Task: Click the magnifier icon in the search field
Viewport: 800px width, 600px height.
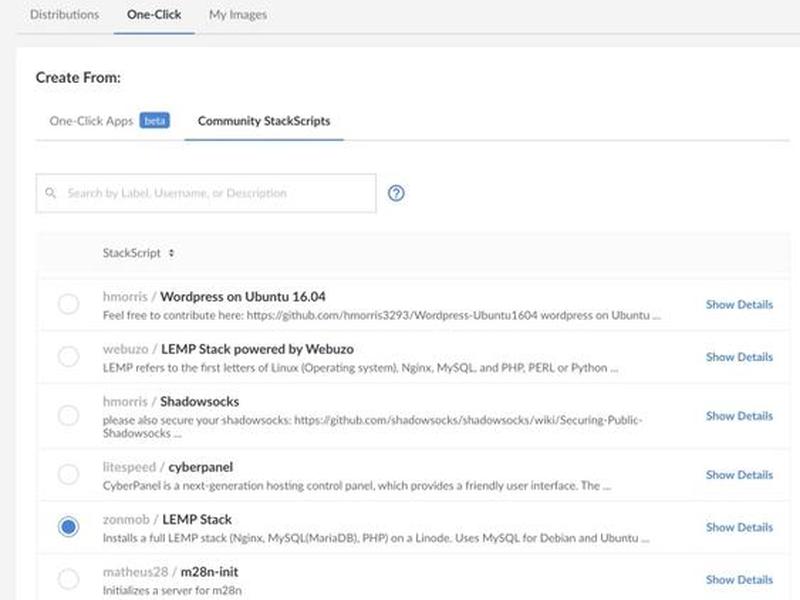Action: (x=51, y=193)
